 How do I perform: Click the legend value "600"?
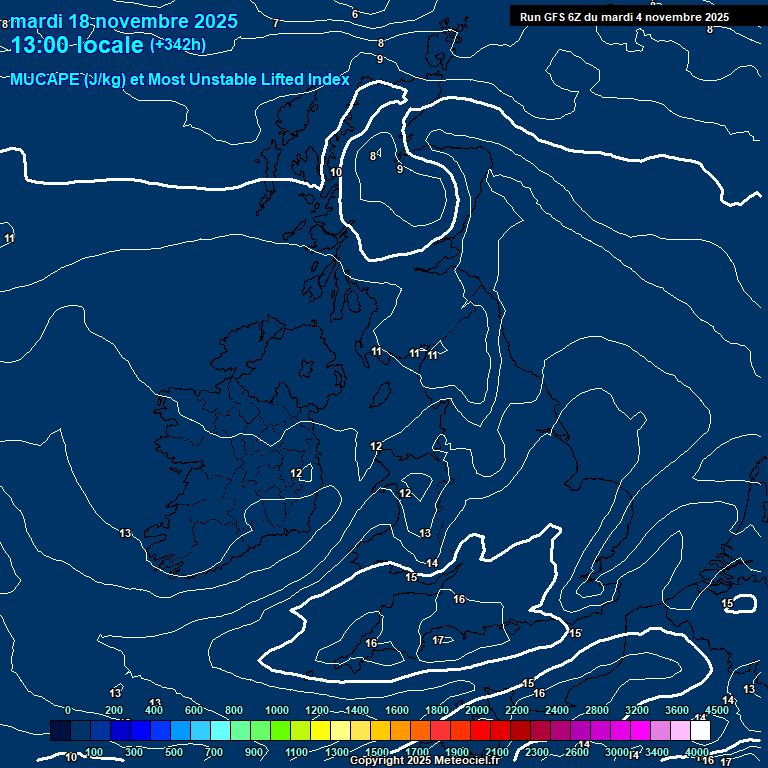tap(194, 710)
